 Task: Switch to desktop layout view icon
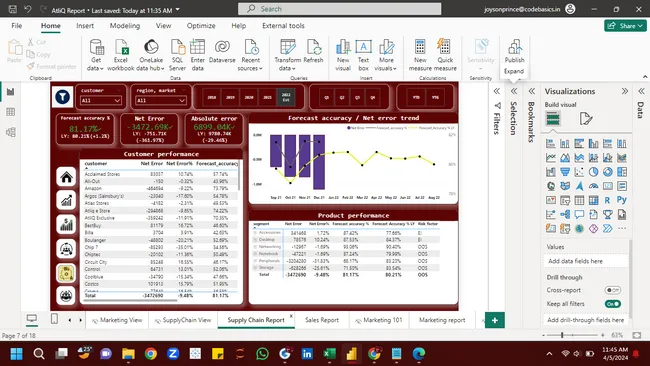(32, 319)
